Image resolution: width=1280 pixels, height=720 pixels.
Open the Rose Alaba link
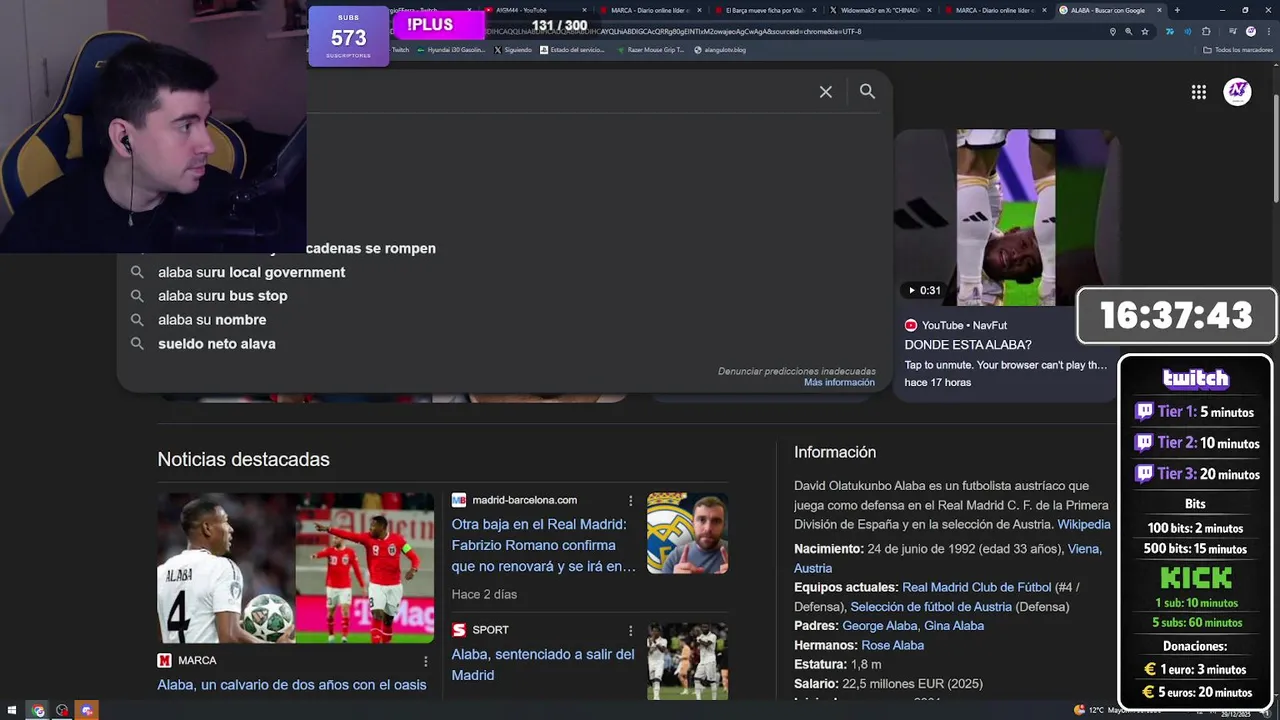892,645
